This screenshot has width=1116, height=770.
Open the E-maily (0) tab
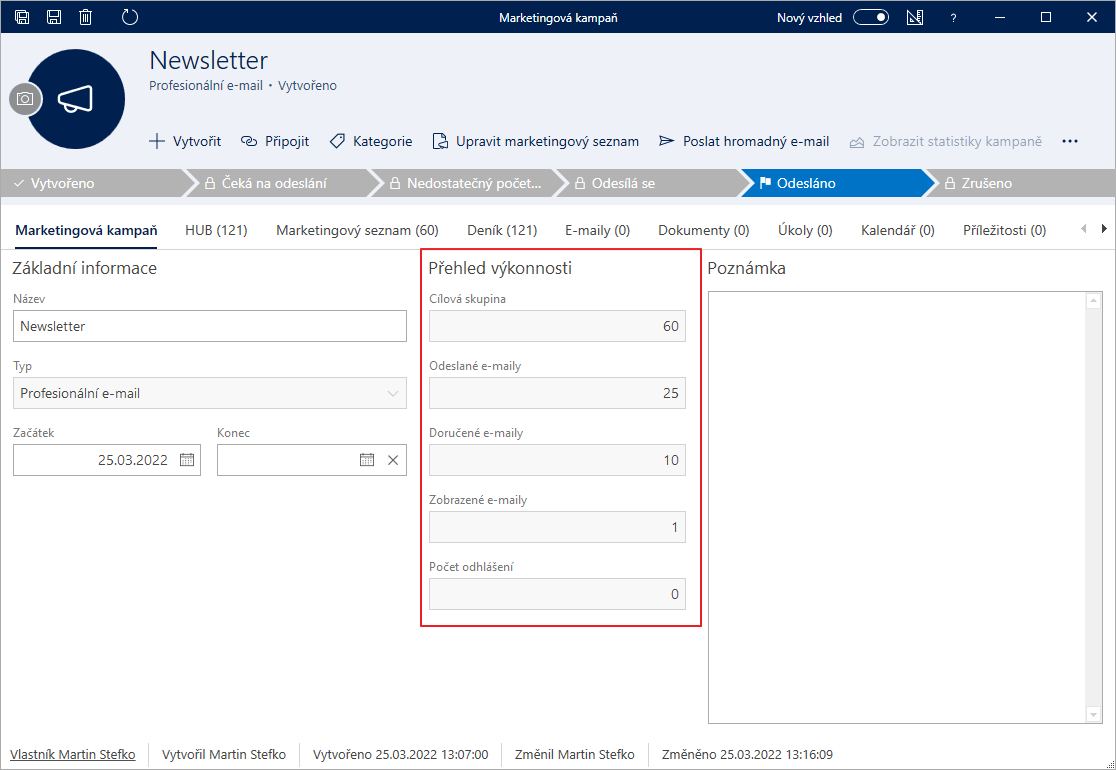[597, 231]
